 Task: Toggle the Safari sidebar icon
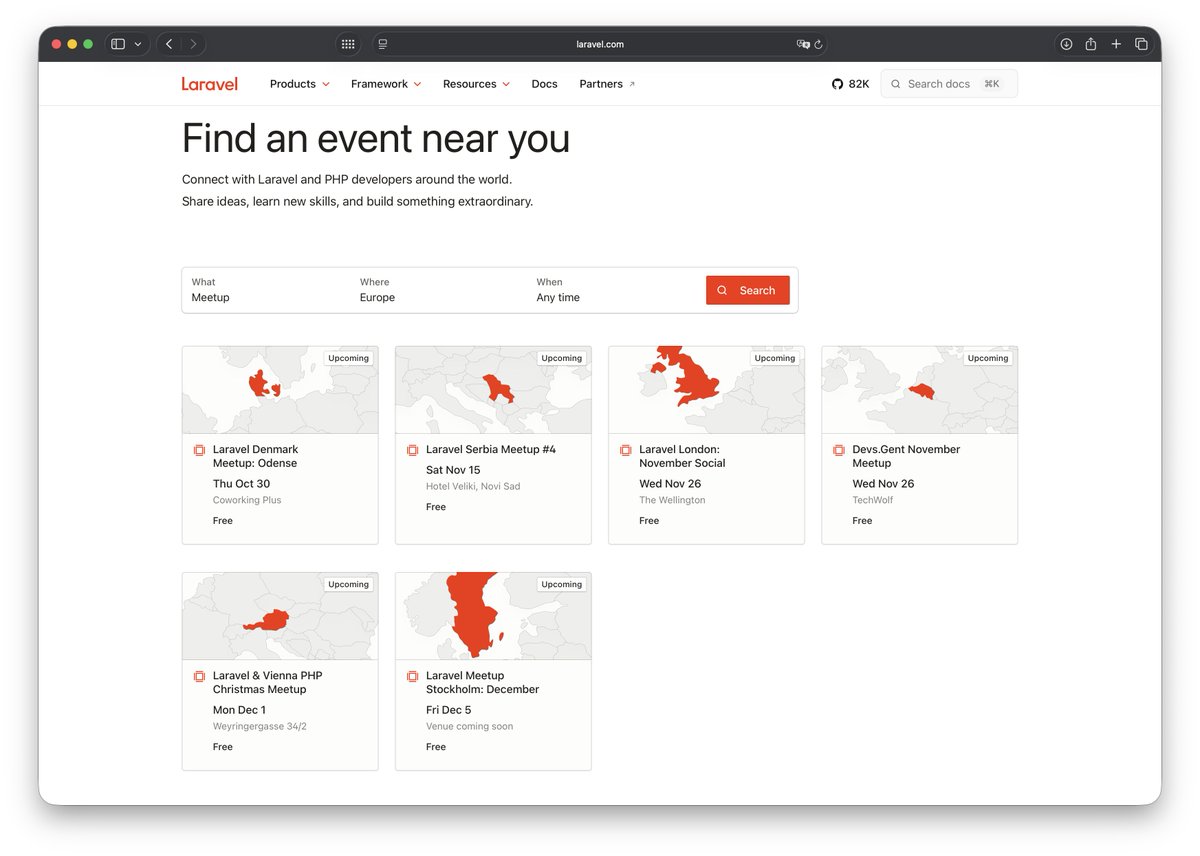coord(118,44)
